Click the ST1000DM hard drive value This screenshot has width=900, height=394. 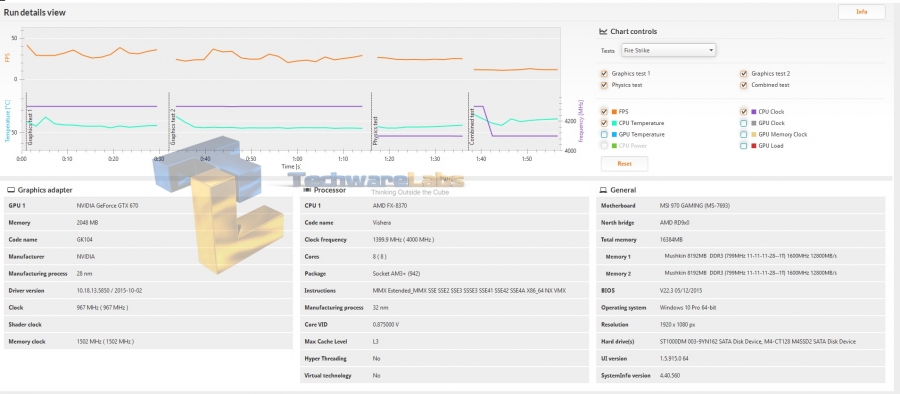758,342
